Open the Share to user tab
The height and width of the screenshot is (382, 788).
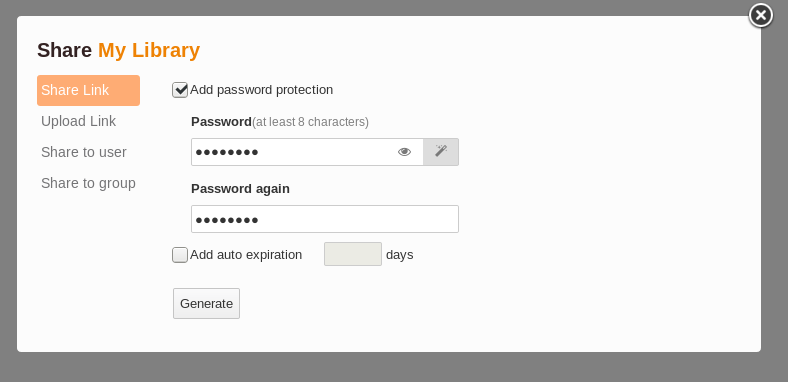[84, 152]
